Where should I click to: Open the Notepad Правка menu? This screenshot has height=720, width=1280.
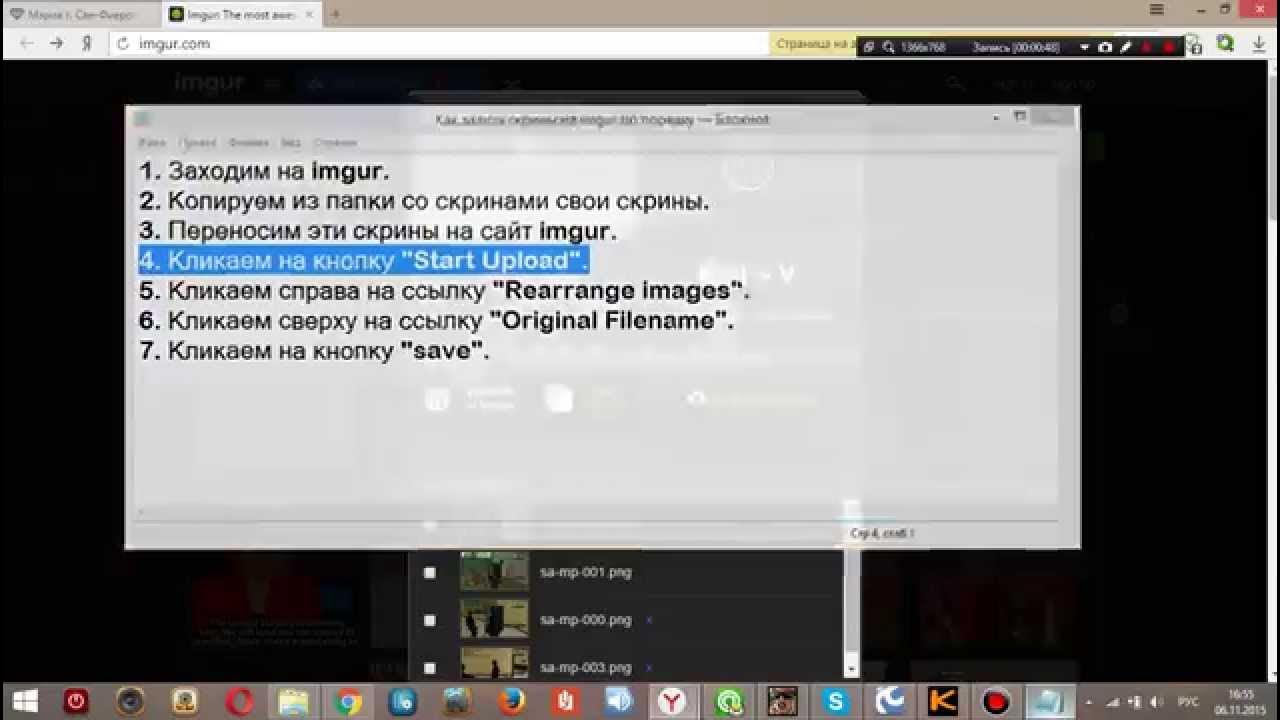198,143
